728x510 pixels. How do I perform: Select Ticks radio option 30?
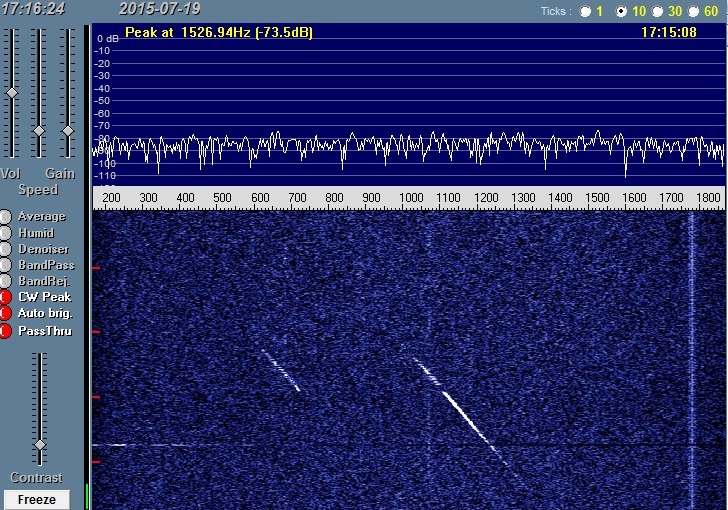[658, 12]
